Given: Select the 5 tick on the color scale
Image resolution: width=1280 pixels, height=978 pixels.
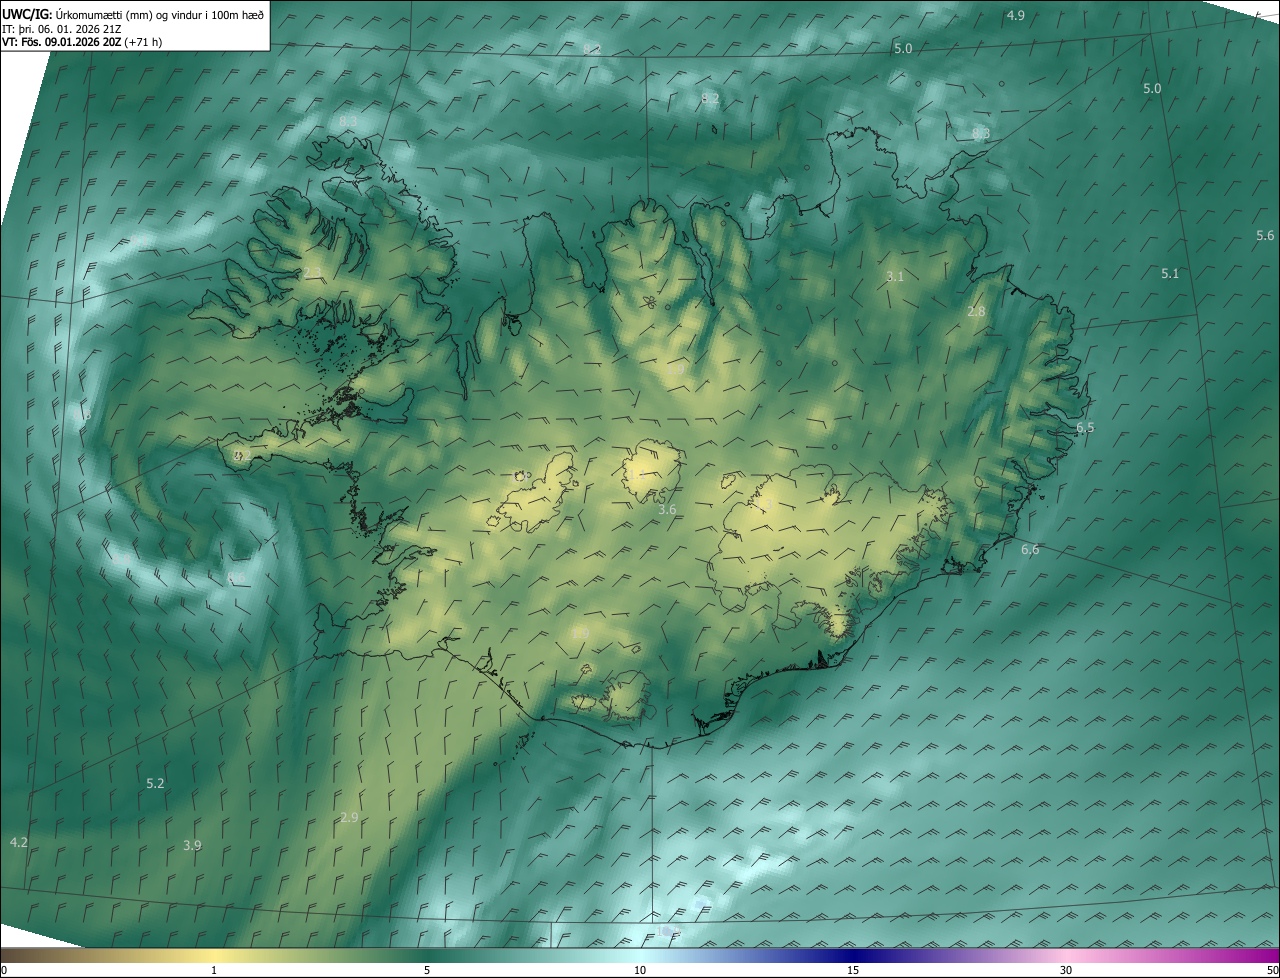Looking at the screenshot, I should point(427,970).
